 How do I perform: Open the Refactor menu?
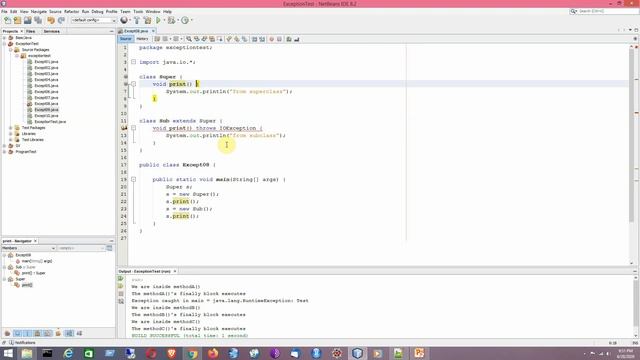pyautogui.click(x=71, y=11)
